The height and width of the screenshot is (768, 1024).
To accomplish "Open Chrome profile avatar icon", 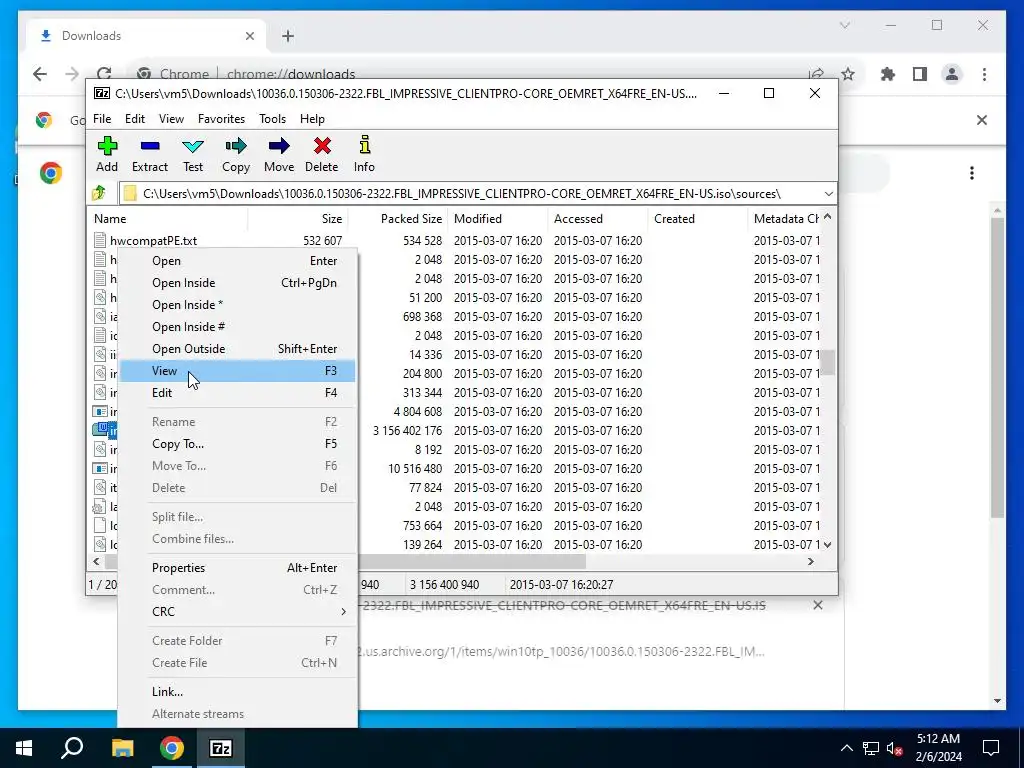I will click(x=952, y=74).
